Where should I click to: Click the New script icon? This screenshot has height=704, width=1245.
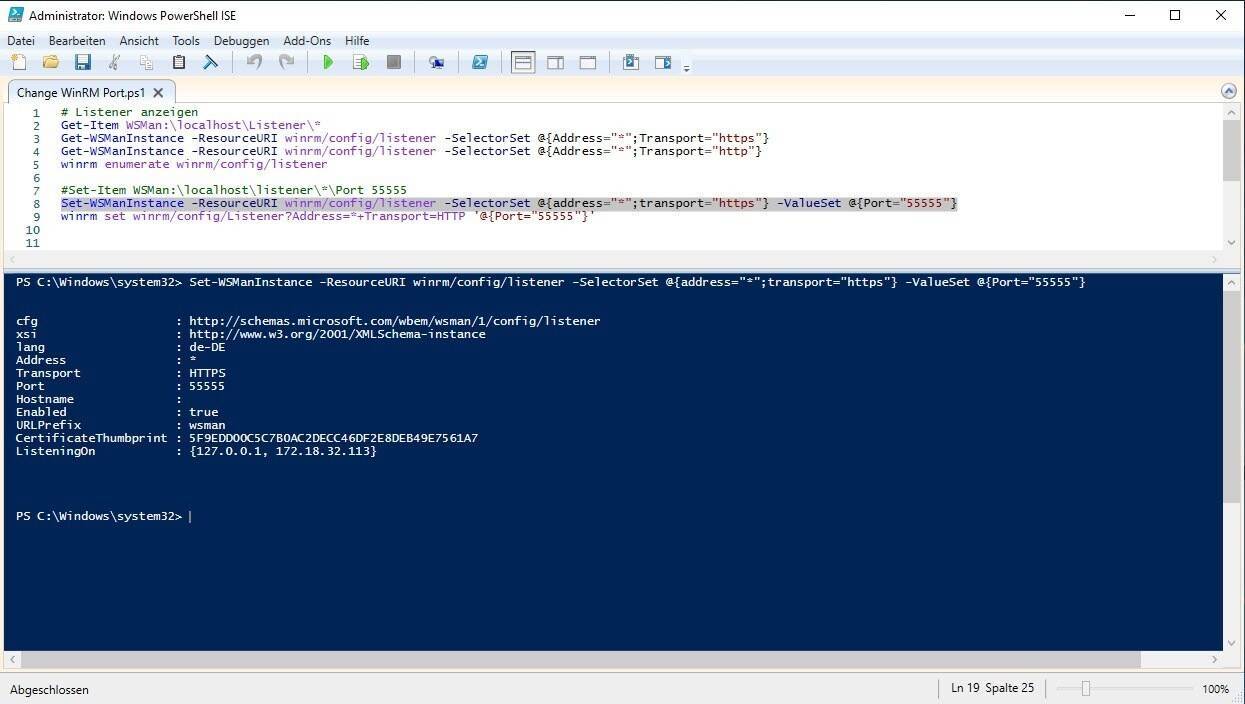coord(18,63)
